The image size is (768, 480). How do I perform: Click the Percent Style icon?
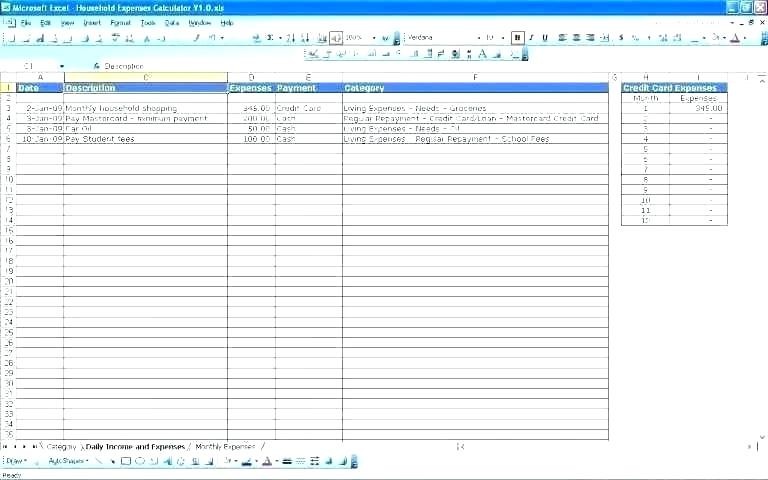coord(635,38)
